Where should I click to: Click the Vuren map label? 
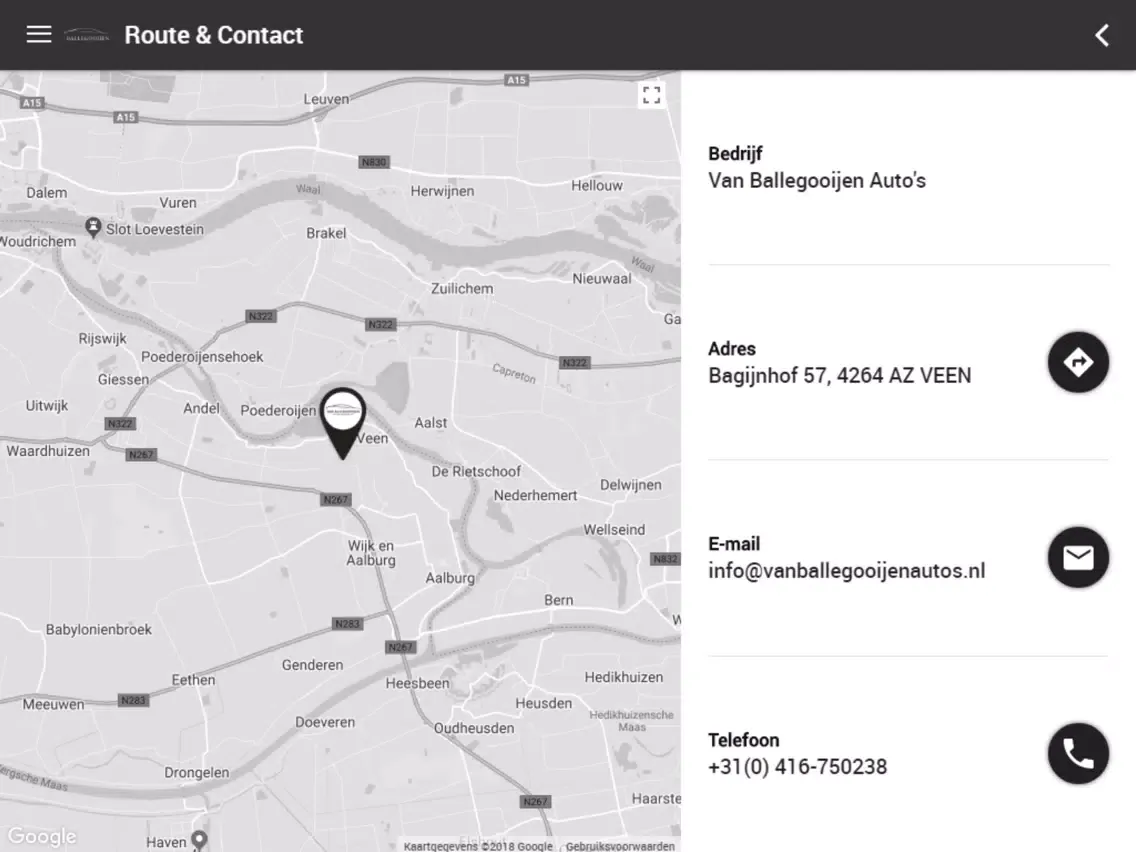coord(178,203)
